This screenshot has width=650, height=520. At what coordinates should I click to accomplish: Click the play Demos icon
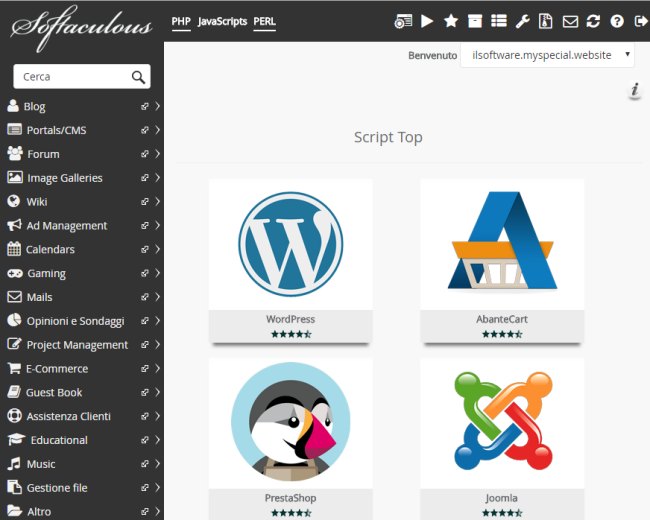(x=427, y=21)
